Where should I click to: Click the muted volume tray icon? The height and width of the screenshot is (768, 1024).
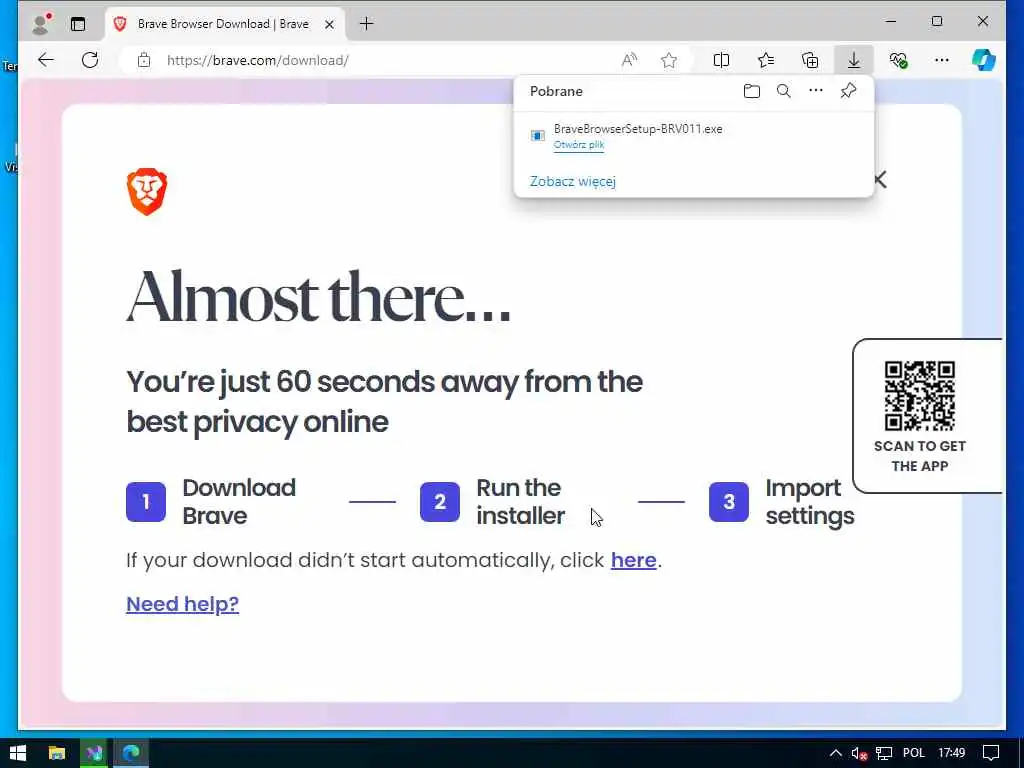point(859,753)
